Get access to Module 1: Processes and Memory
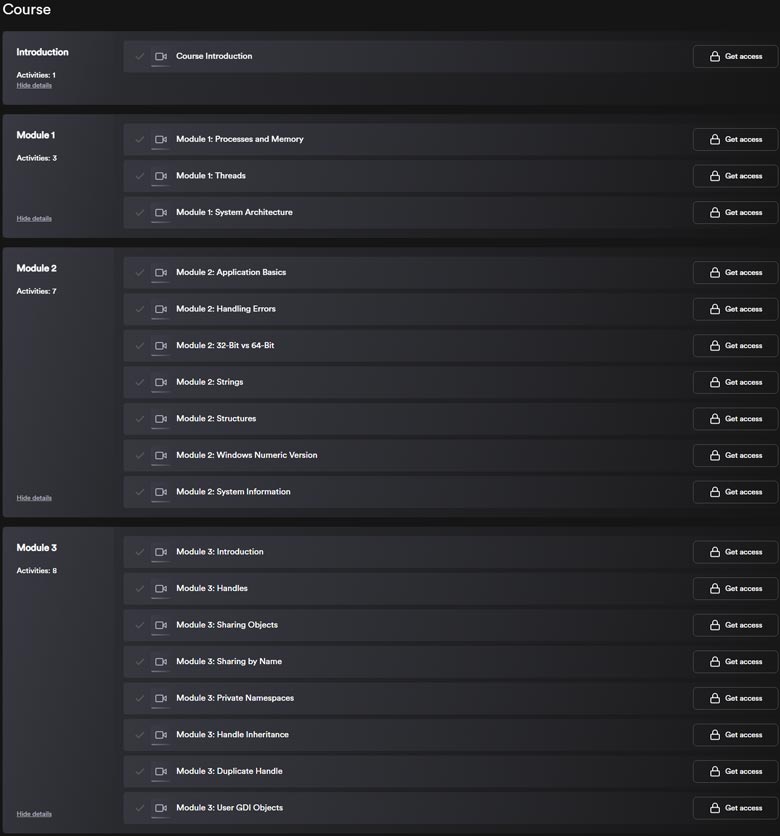Image resolution: width=780 pixels, height=836 pixels. 736,140
